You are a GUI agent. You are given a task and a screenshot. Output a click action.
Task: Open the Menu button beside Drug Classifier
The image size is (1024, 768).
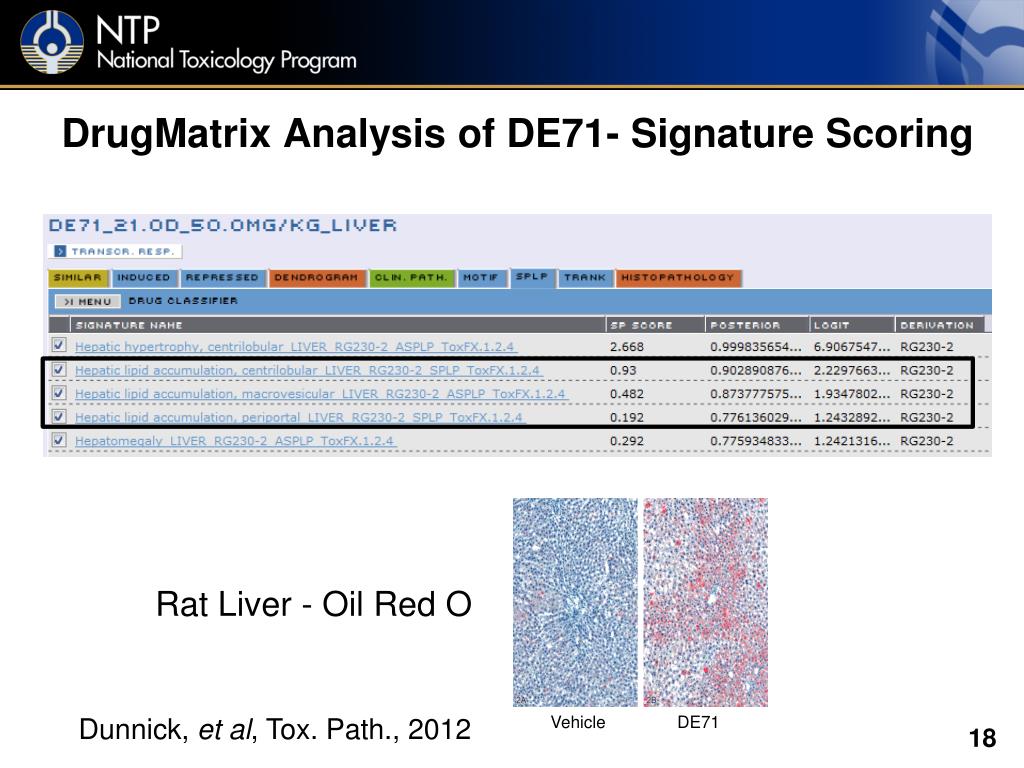point(88,301)
